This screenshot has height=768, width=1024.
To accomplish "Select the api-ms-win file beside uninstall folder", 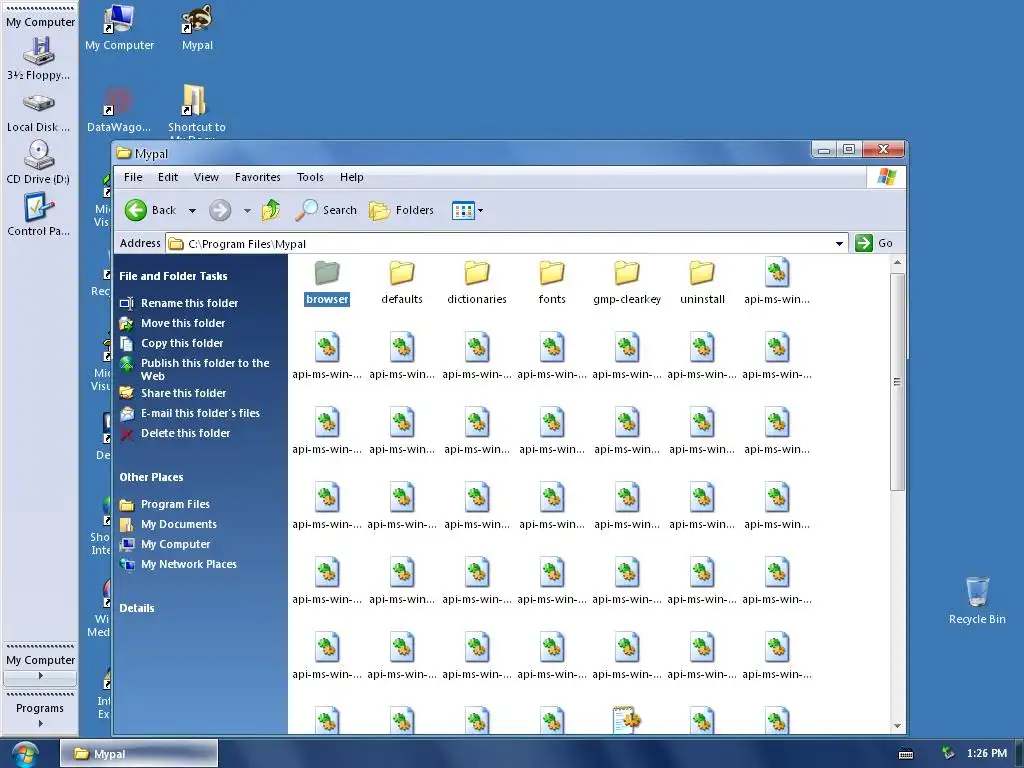I will [x=777, y=281].
